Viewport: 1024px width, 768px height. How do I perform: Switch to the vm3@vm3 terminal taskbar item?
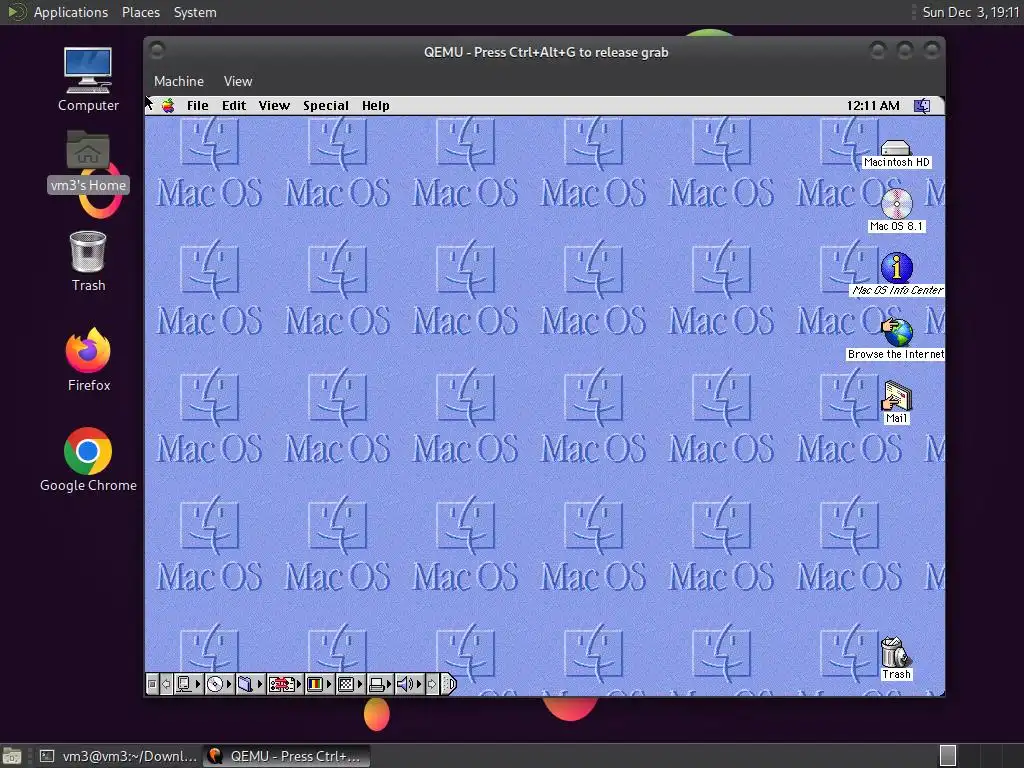(x=118, y=756)
